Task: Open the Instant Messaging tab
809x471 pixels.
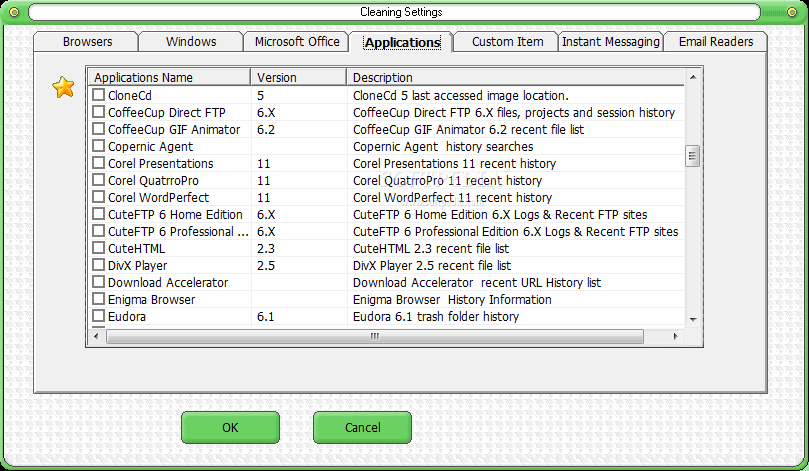Action: 610,42
